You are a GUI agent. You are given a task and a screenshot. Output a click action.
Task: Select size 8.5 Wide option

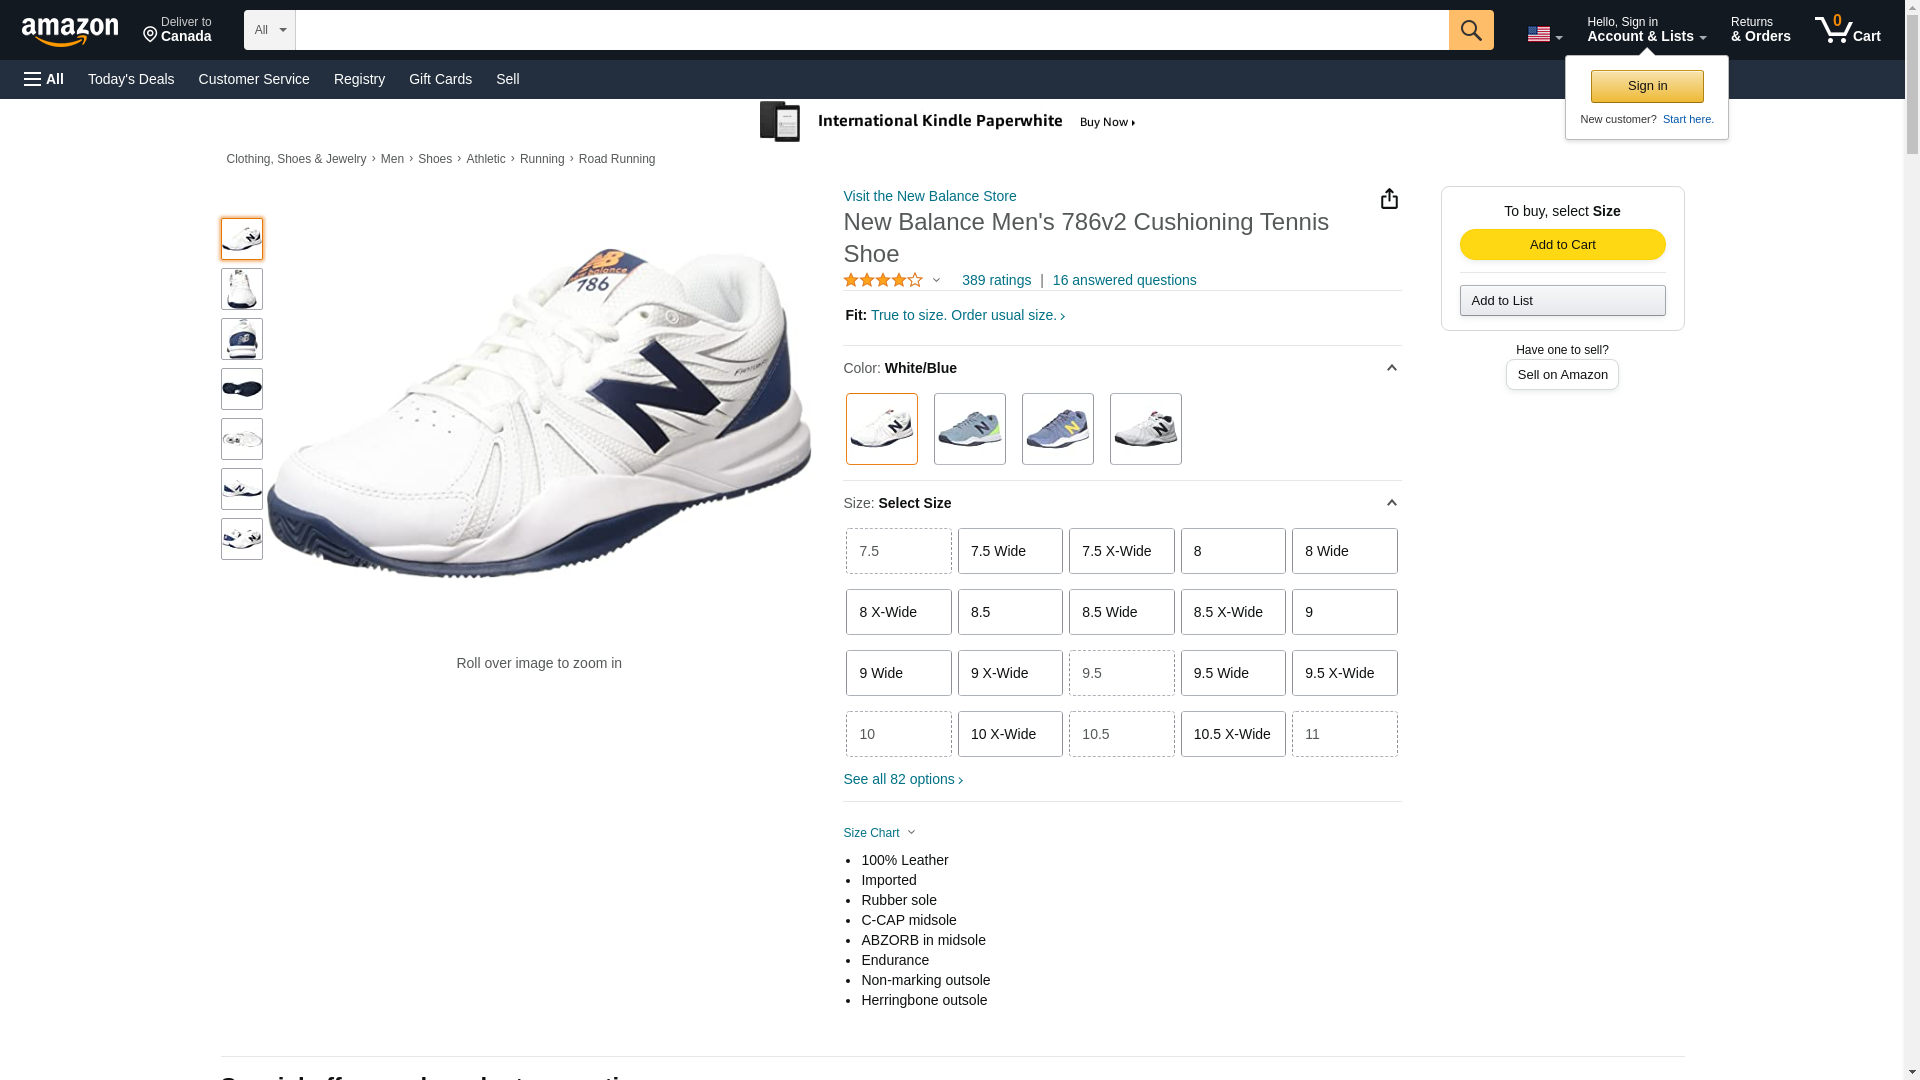1121,612
